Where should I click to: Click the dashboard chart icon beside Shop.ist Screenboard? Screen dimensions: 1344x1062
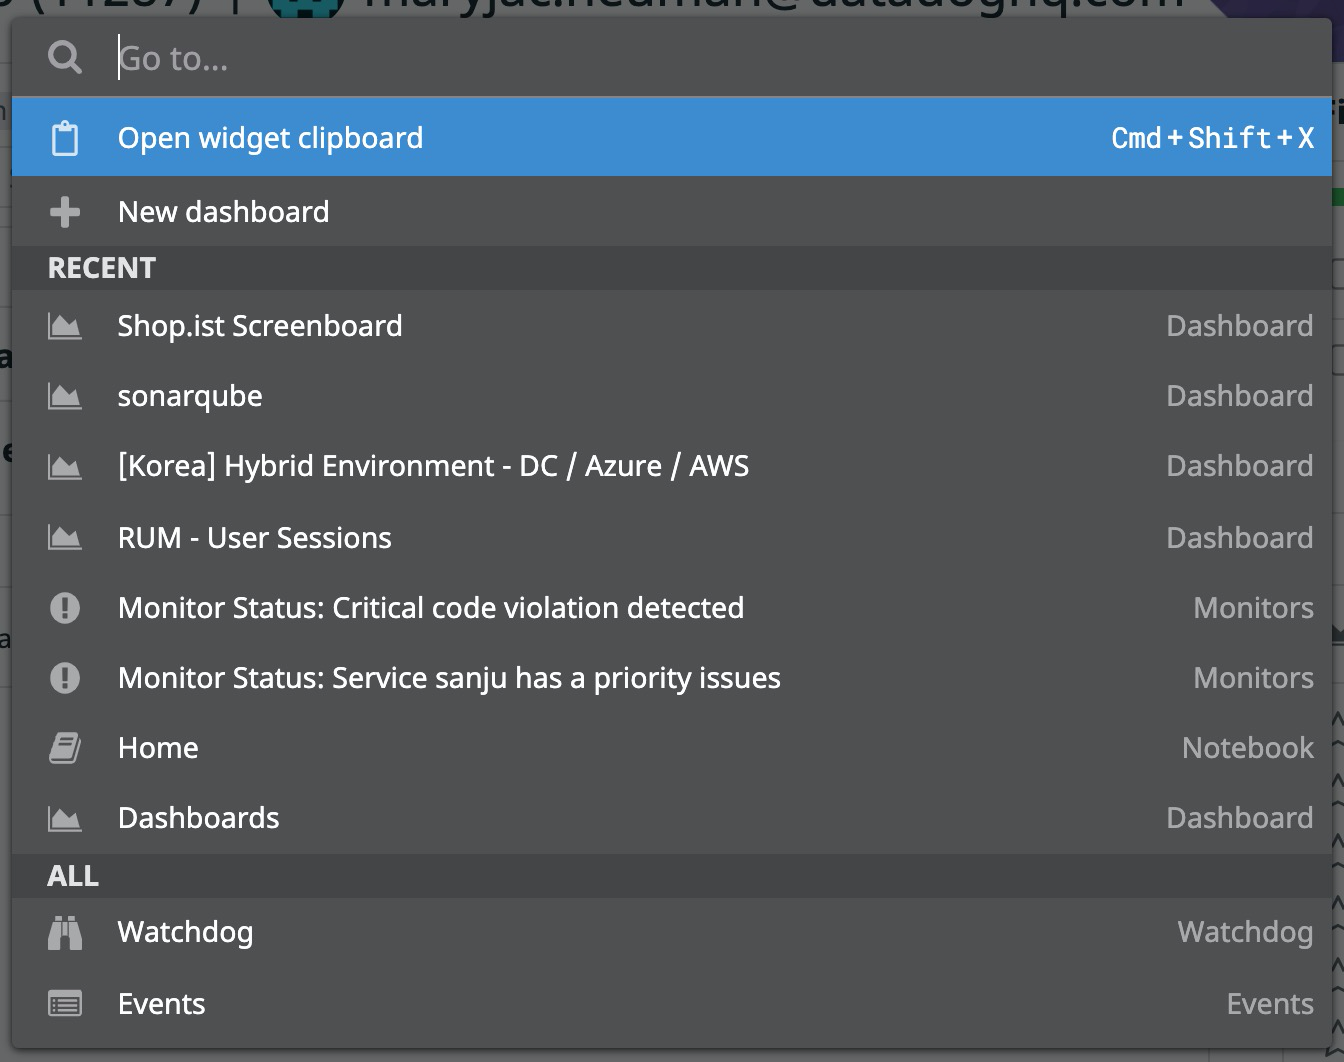point(64,325)
